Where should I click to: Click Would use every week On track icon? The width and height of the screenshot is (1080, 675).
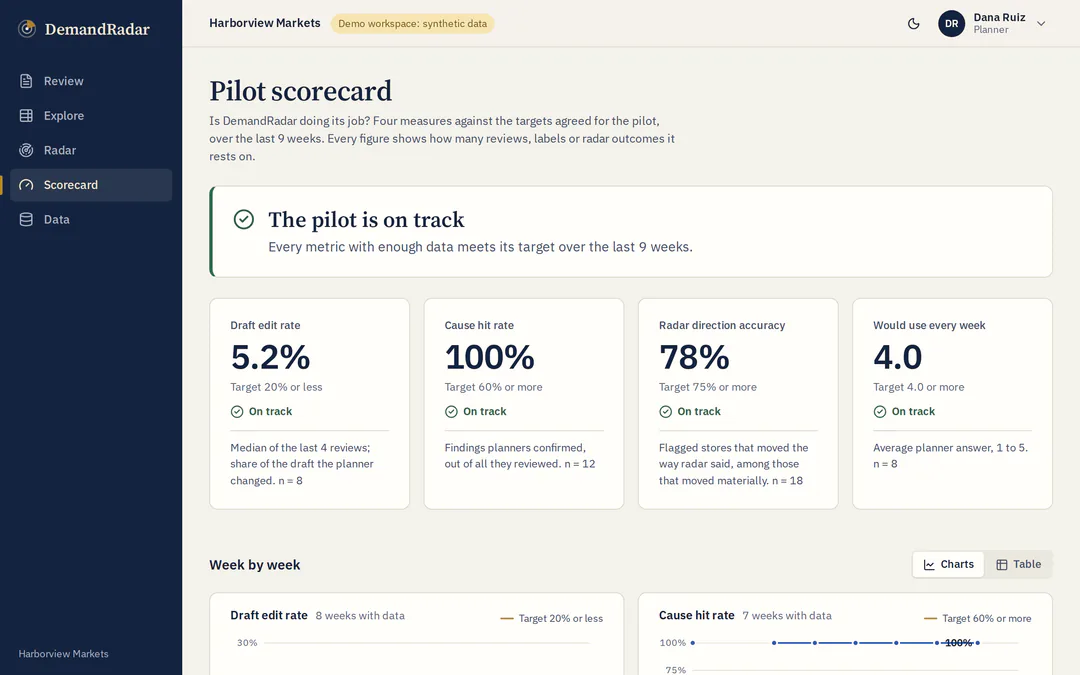(x=880, y=411)
